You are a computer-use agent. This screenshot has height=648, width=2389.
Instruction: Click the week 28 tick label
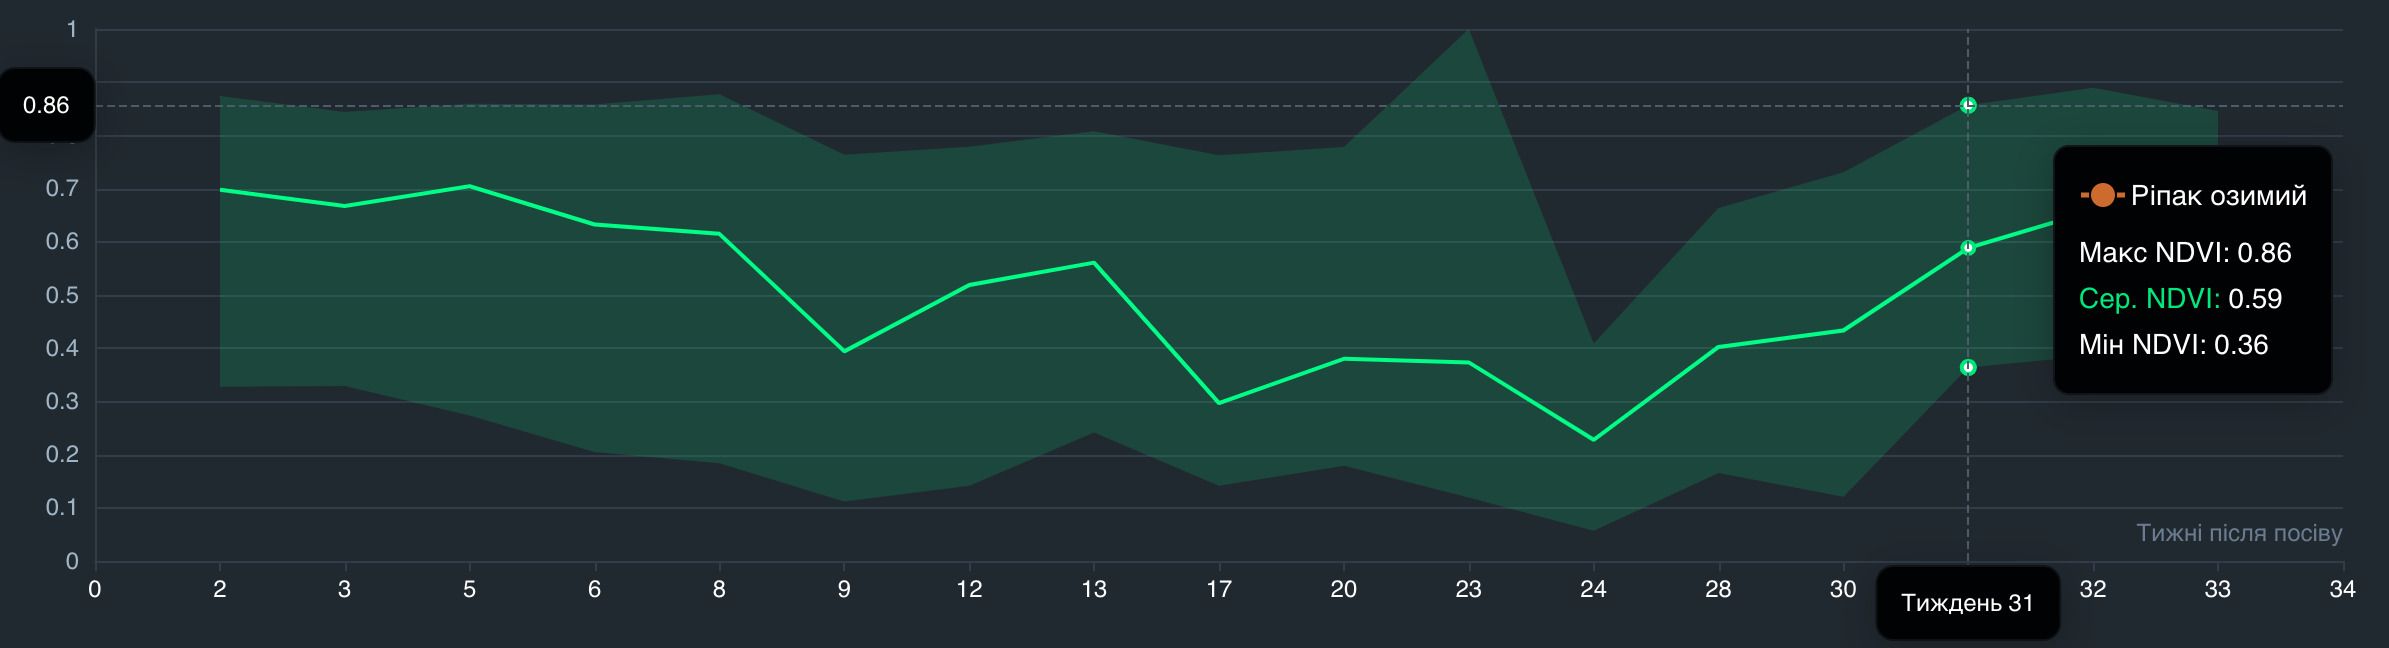pyautogui.click(x=1717, y=590)
